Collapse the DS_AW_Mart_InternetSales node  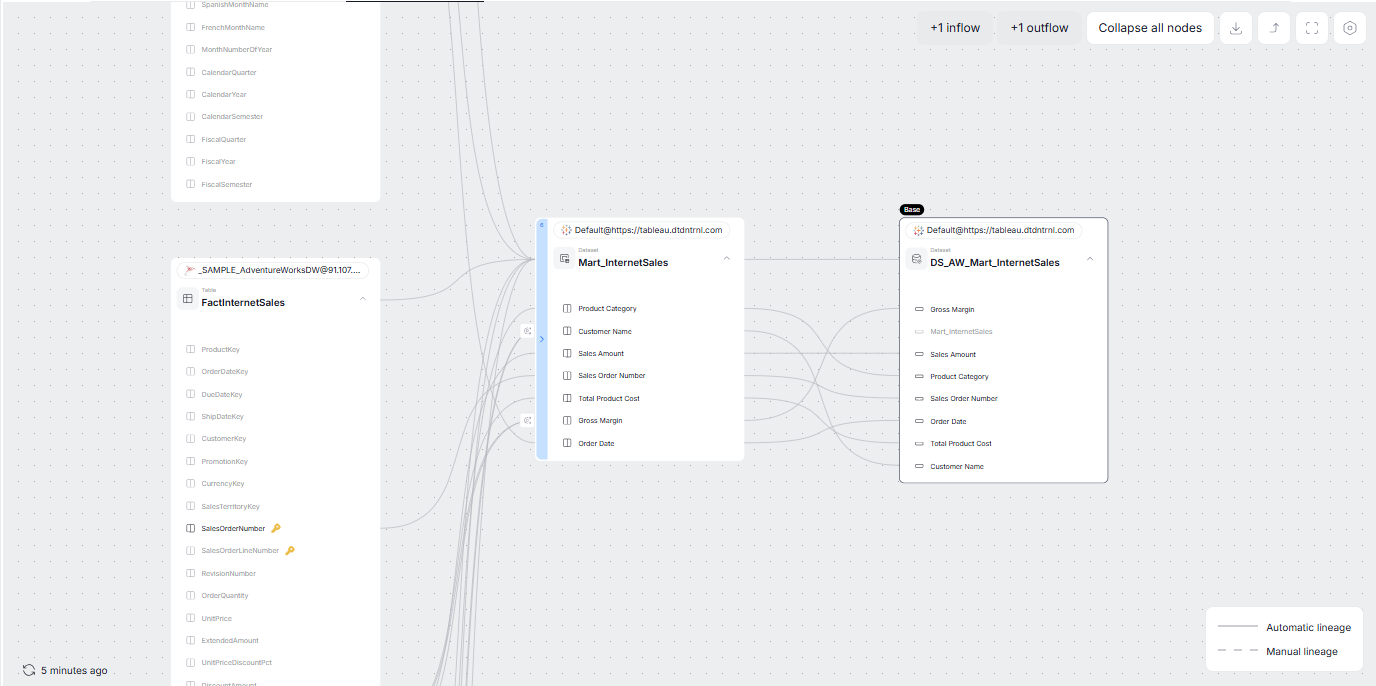coord(1090,258)
